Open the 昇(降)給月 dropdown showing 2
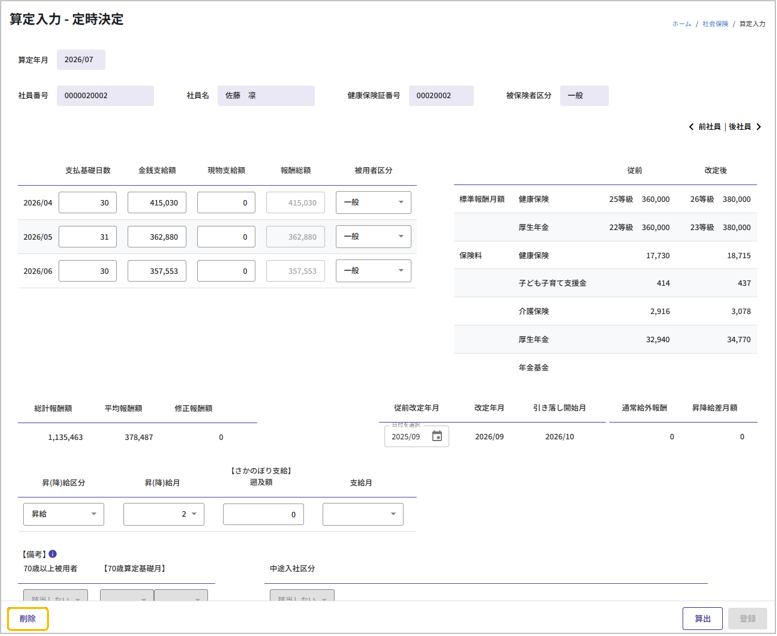The image size is (777, 636). (x=163, y=515)
